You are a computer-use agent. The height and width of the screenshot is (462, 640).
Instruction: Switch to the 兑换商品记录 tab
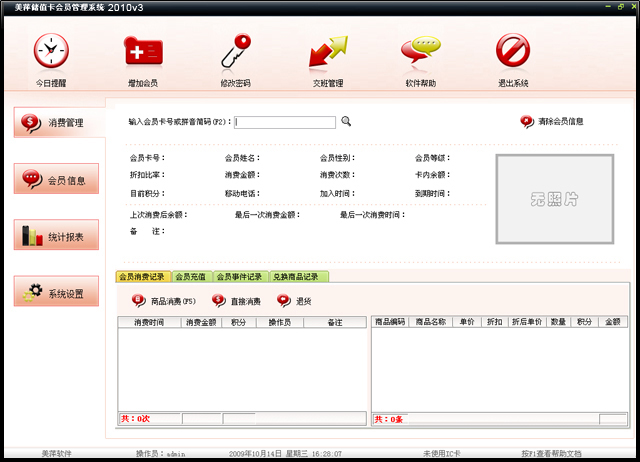pyautogui.click(x=295, y=276)
